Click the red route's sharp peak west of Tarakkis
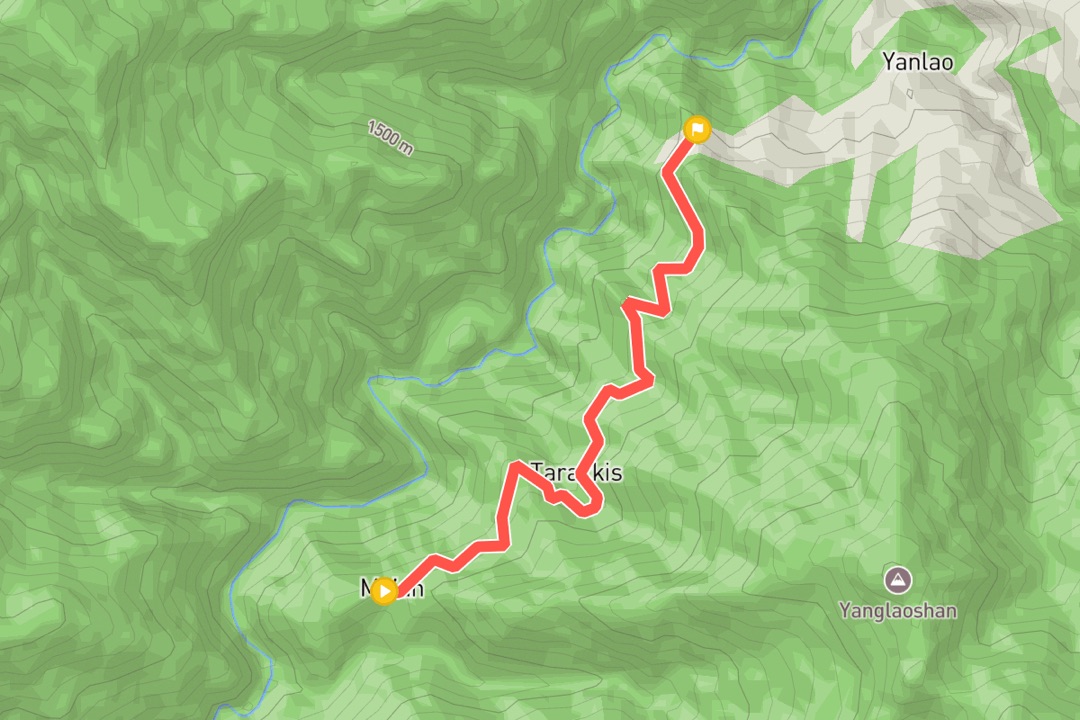This screenshot has width=1080, height=720. pos(517,465)
